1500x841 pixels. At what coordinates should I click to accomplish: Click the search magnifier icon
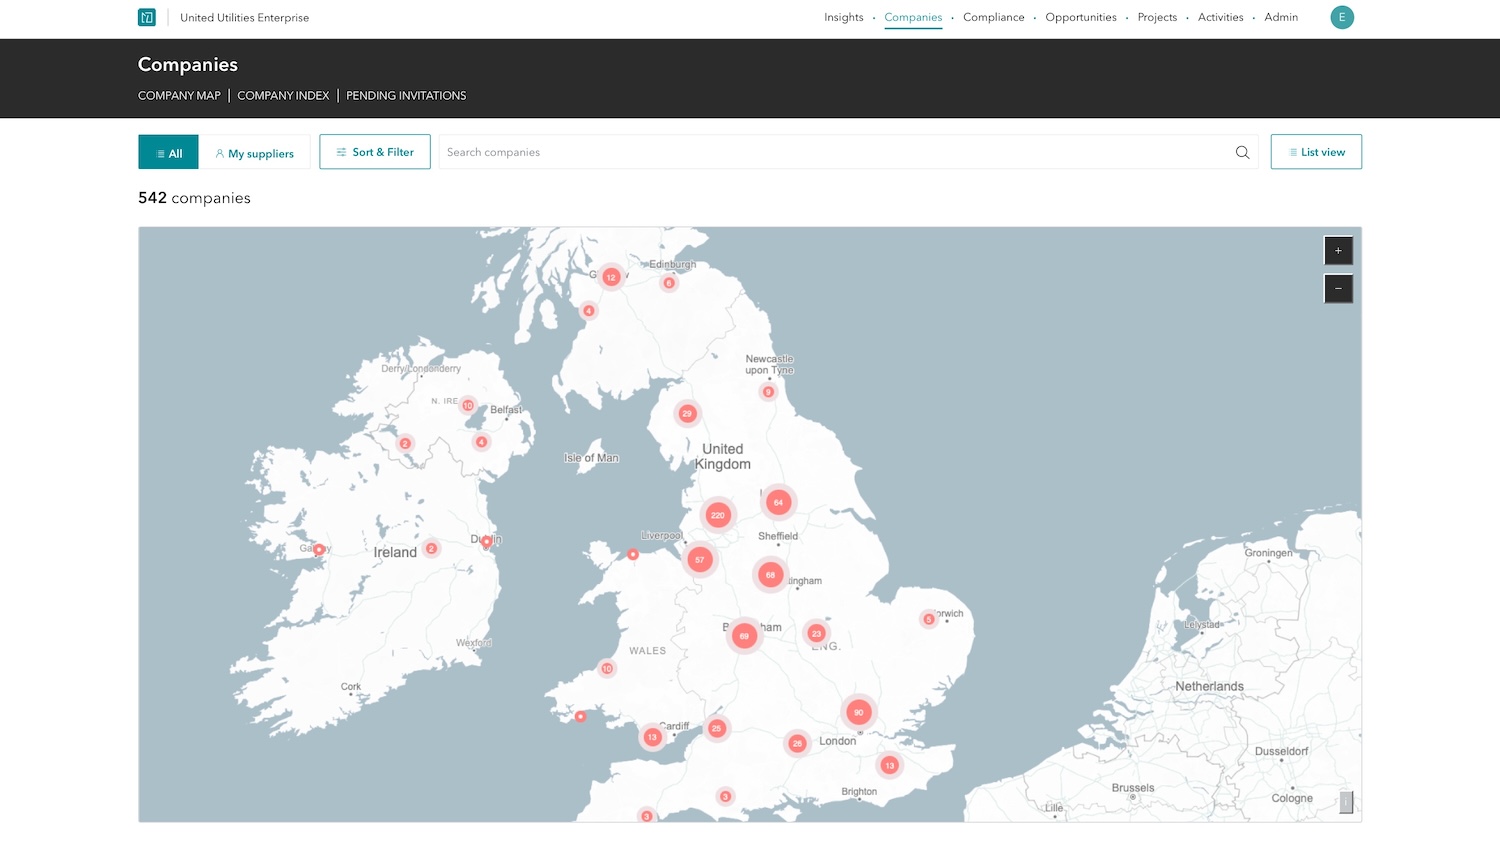coord(1242,152)
